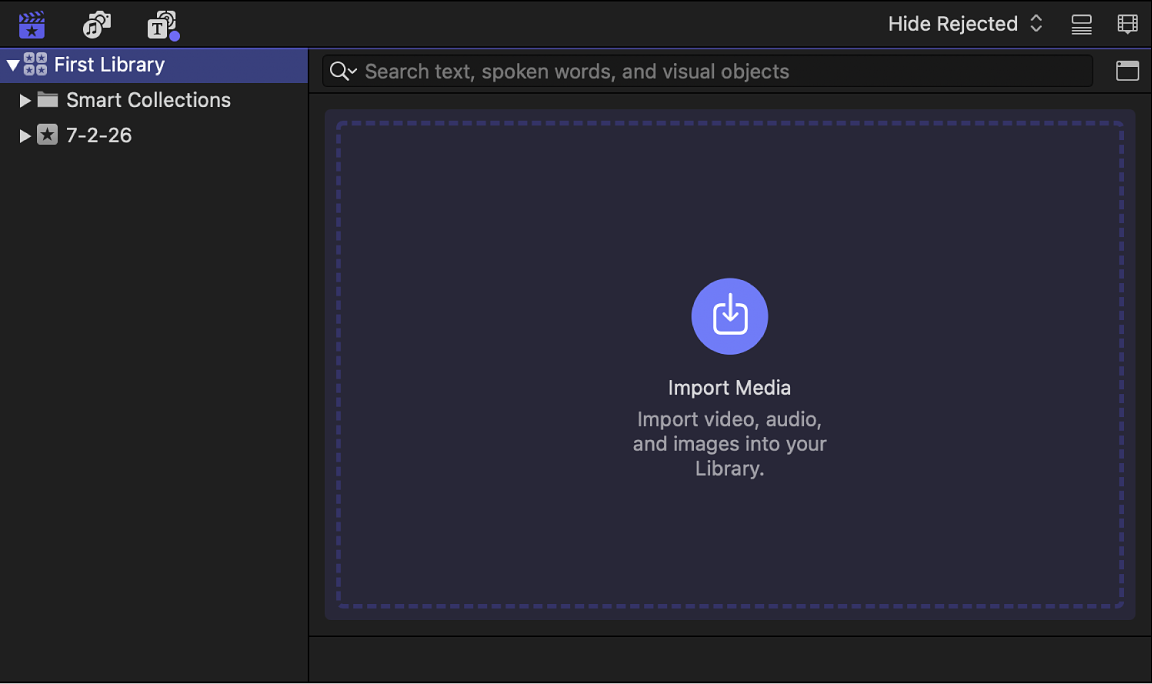The height and width of the screenshot is (684, 1152).
Task: Open the search magnifier options menu
Action: (343, 71)
